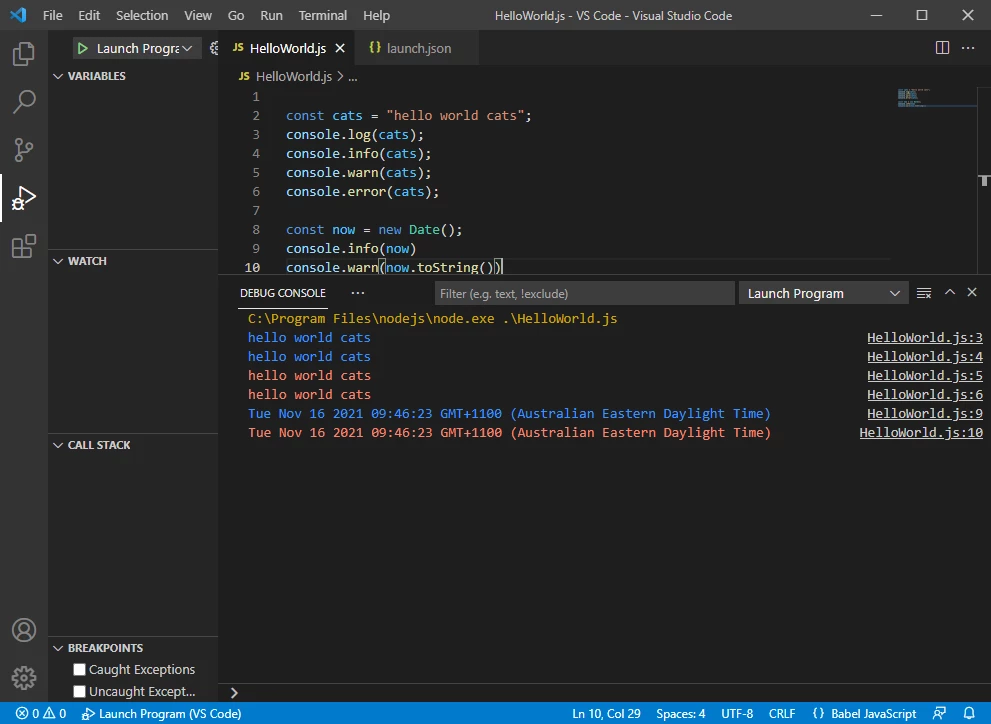The image size is (991, 724).
Task: Click Spaces: 4 indentation setting
Action: pyautogui.click(x=681, y=713)
